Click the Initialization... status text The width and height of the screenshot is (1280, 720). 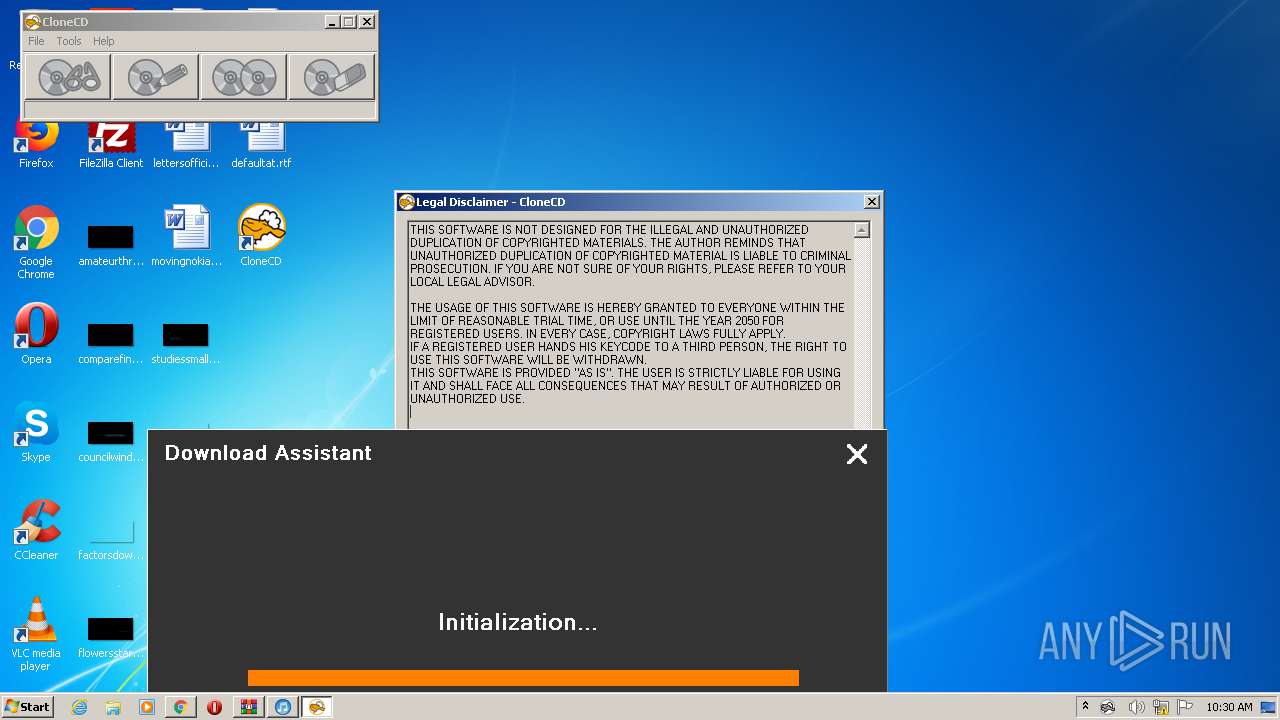(518, 622)
